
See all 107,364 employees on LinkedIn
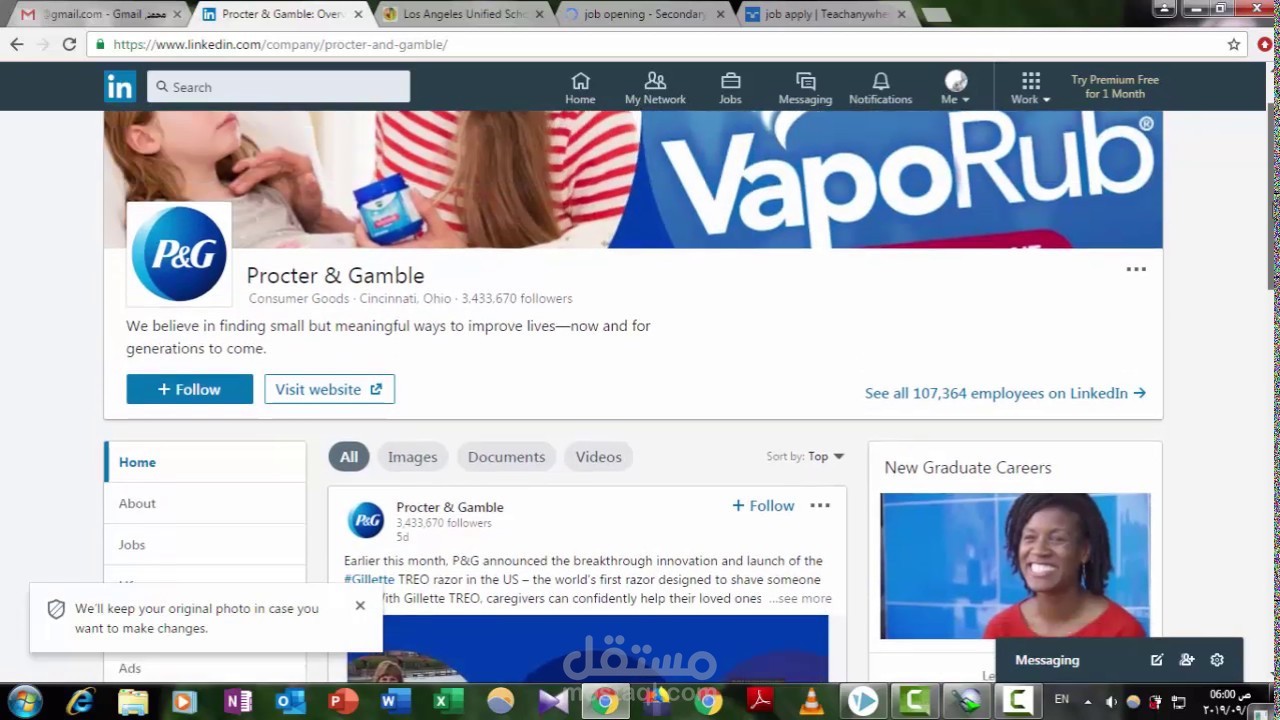[1005, 393]
